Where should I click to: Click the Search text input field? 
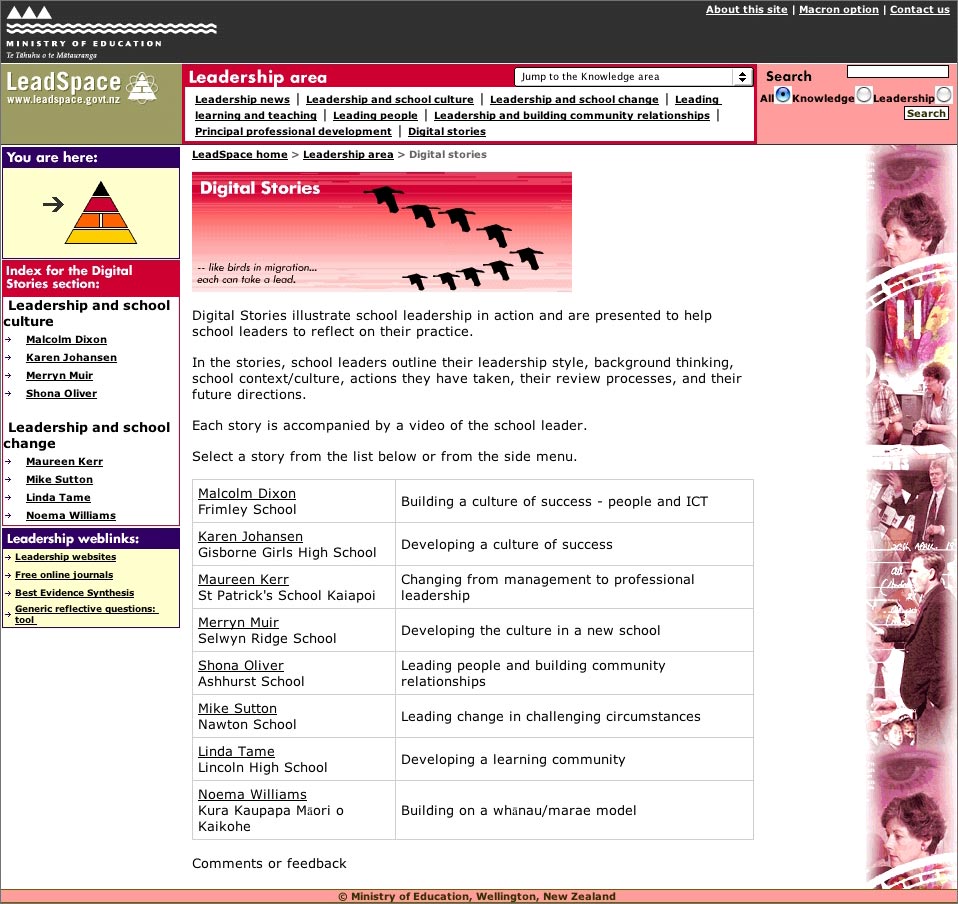tap(898, 71)
